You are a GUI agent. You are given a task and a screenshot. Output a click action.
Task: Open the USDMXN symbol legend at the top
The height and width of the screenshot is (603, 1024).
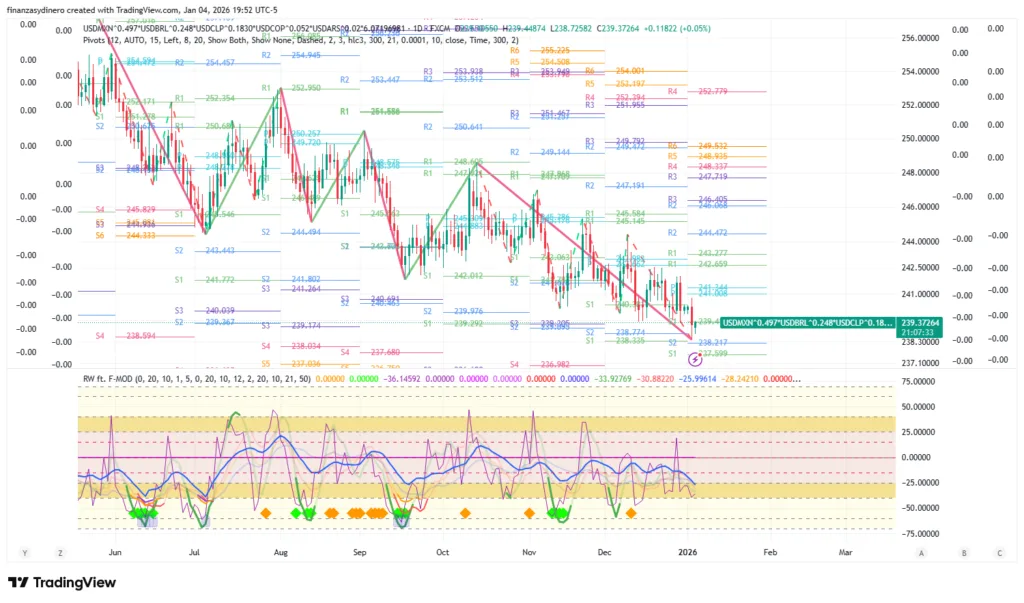(x=250, y=29)
